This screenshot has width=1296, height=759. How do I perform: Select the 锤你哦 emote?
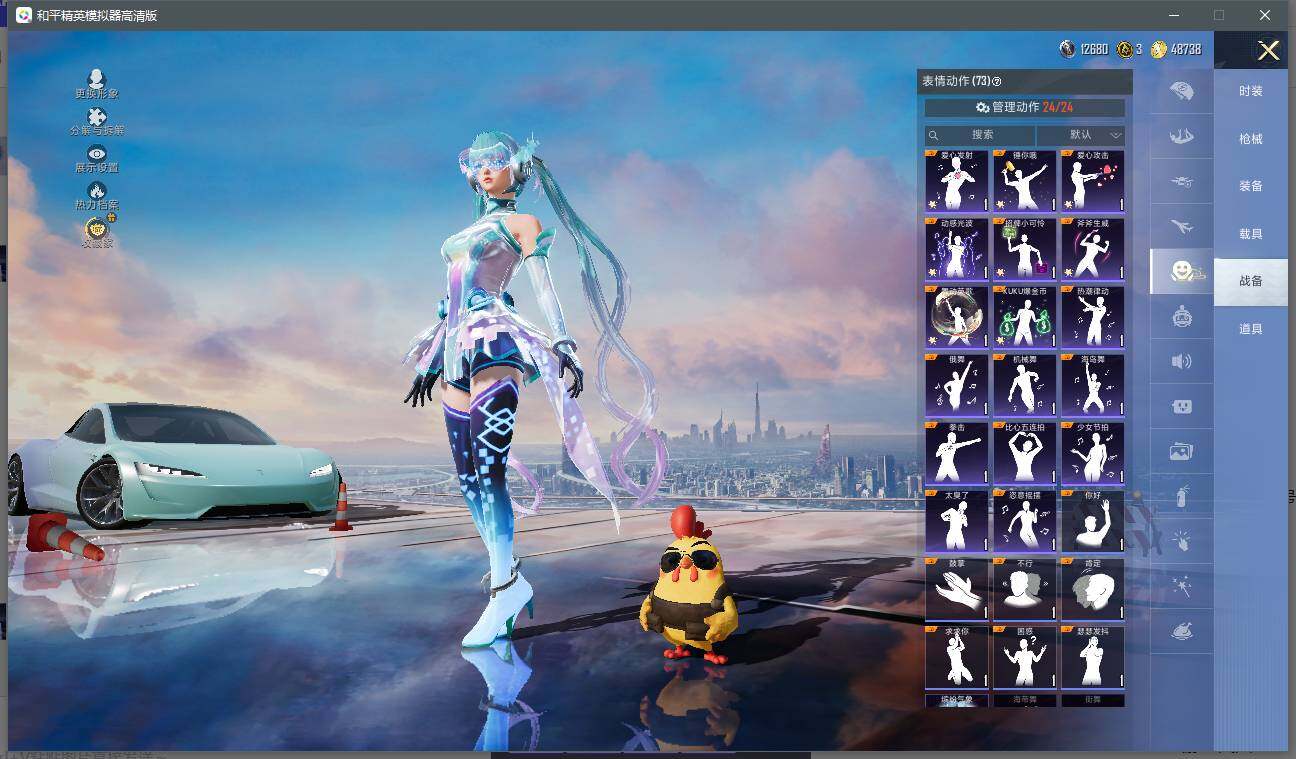[x=1025, y=181]
